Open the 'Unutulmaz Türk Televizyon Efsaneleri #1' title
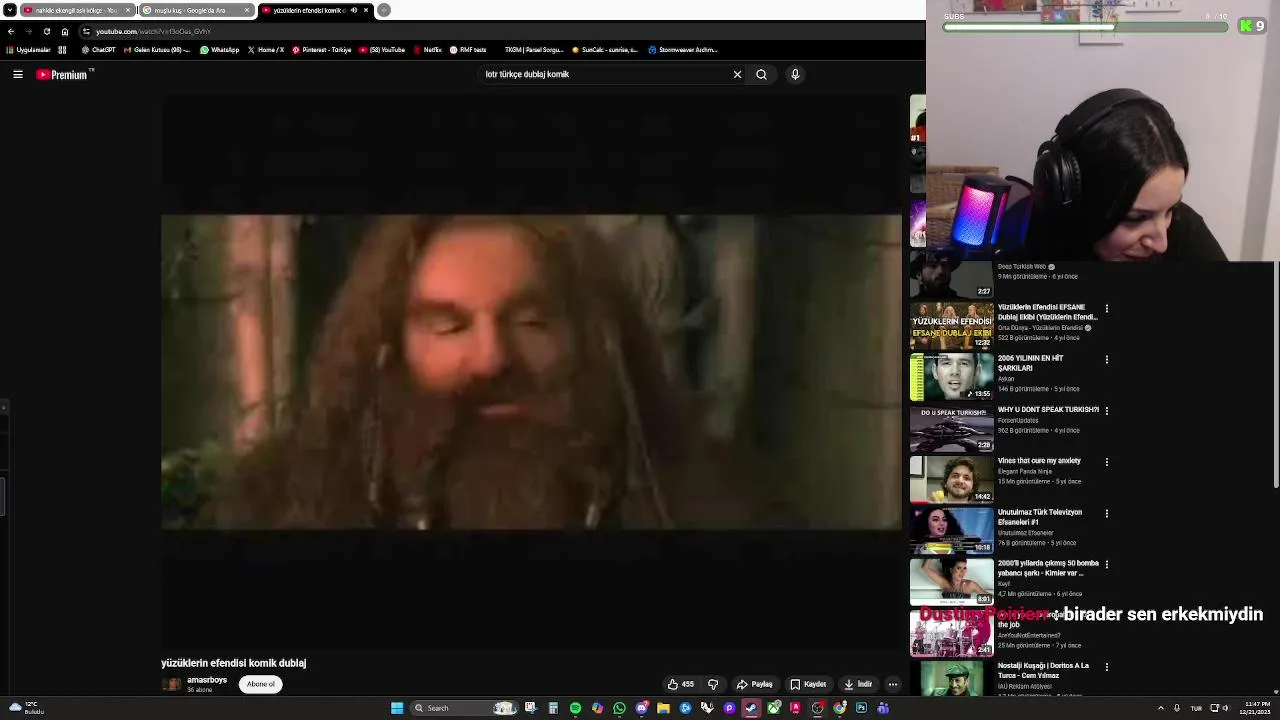 1040,517
